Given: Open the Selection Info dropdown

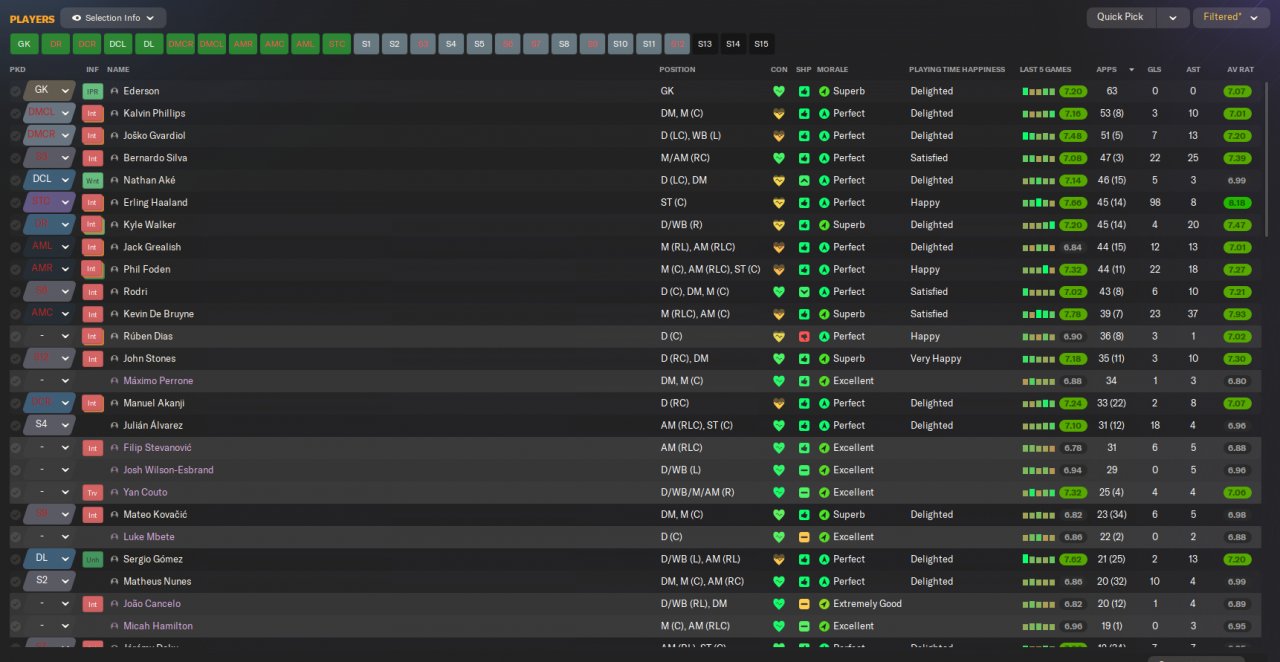Looking at the screenshot, I should [x=113, y=18].
